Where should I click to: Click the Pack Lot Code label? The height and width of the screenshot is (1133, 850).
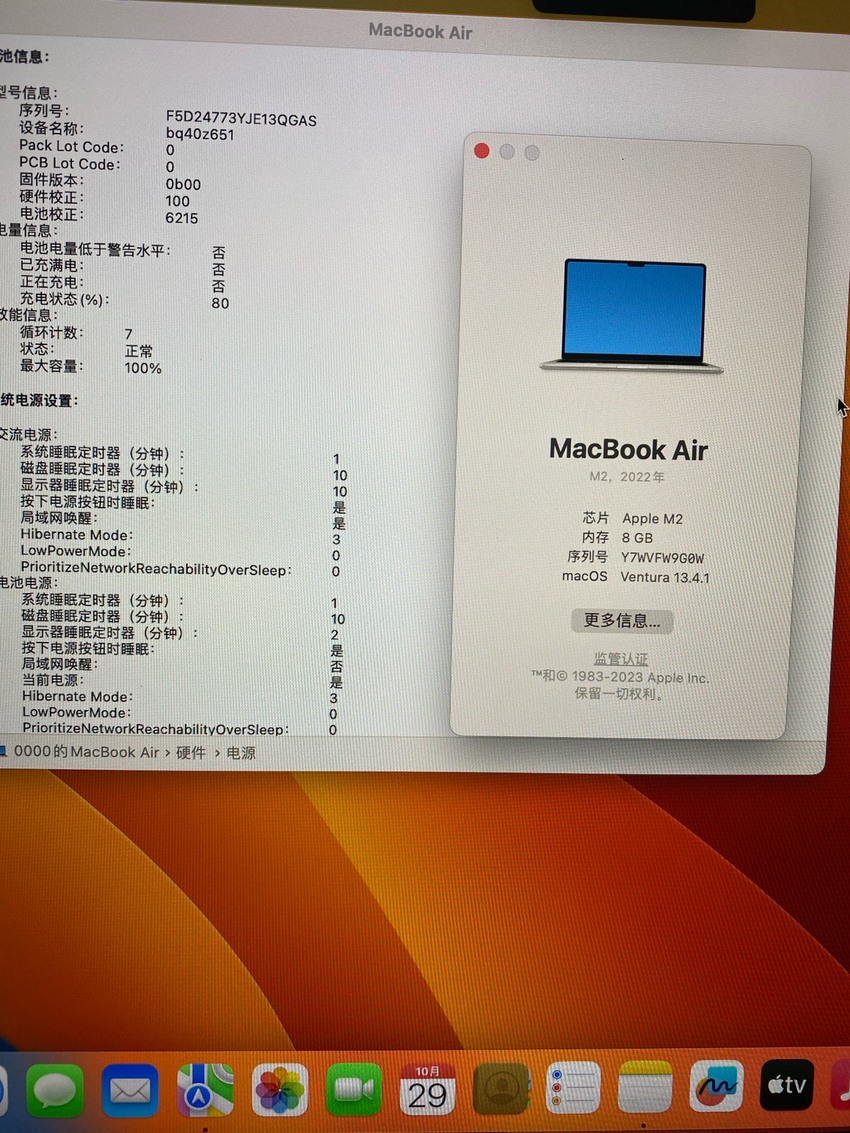pyautogui.click(x=71, y=147)
